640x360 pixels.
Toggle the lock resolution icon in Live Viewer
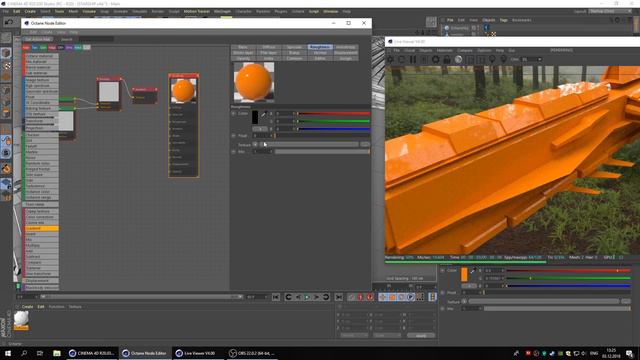pyautogui.click(x=447, y=60)
